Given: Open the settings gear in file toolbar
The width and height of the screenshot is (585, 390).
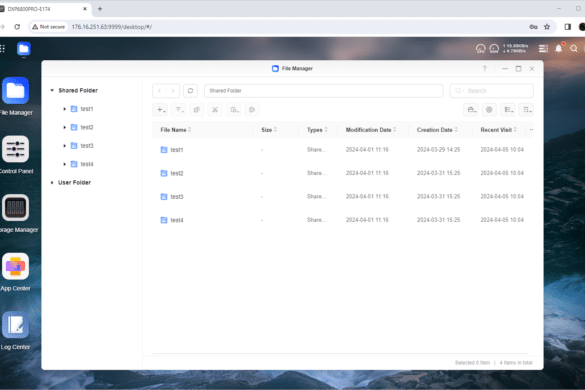Looking at the screenshot, I should 489,110.
